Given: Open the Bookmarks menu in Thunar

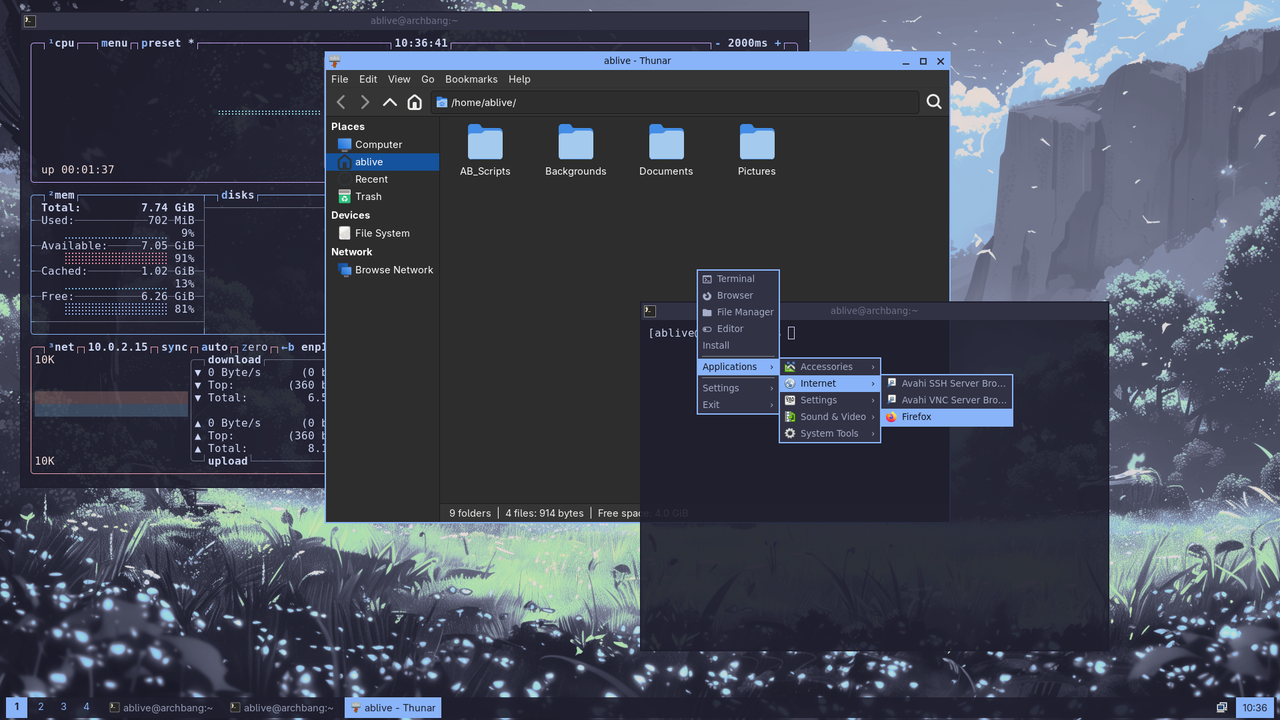Looking at the screenshot, I should point(470,79).
